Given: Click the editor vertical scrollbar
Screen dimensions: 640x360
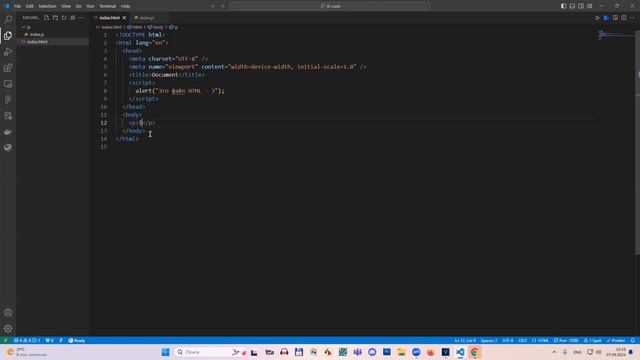Looking at the screenshot, I should [637, 143].
